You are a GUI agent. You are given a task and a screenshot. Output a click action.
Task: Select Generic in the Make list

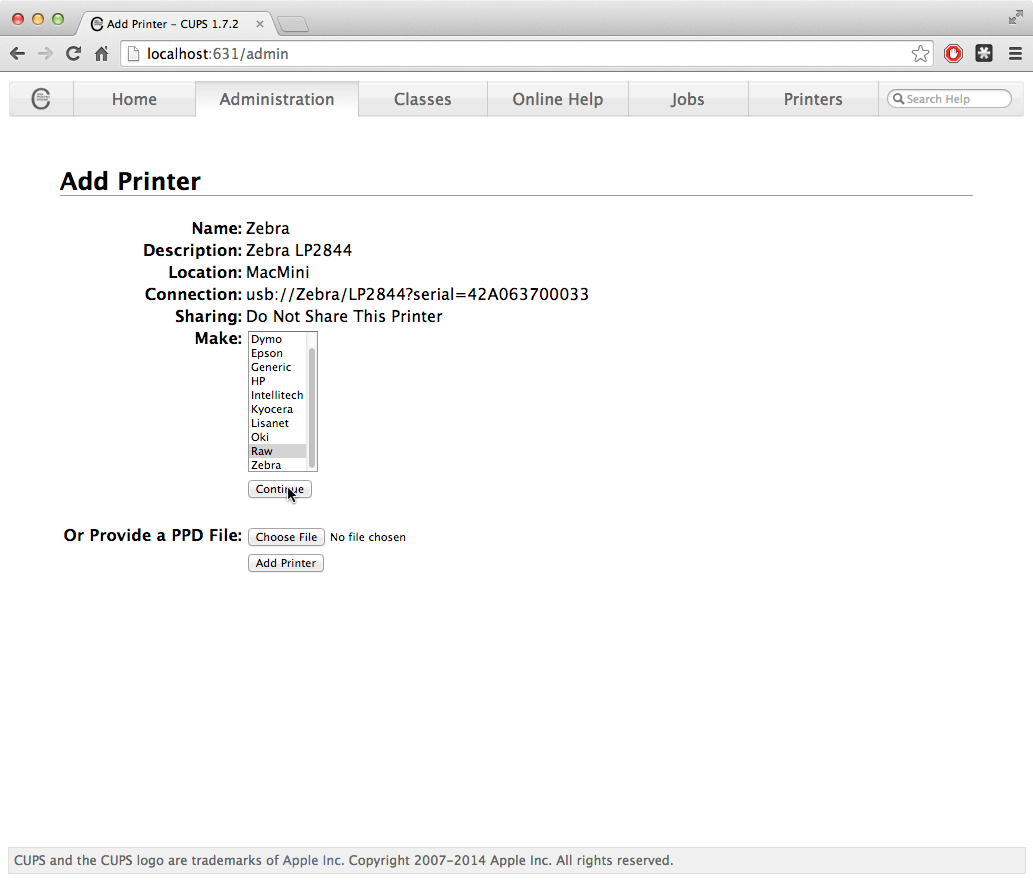(277, 367)
